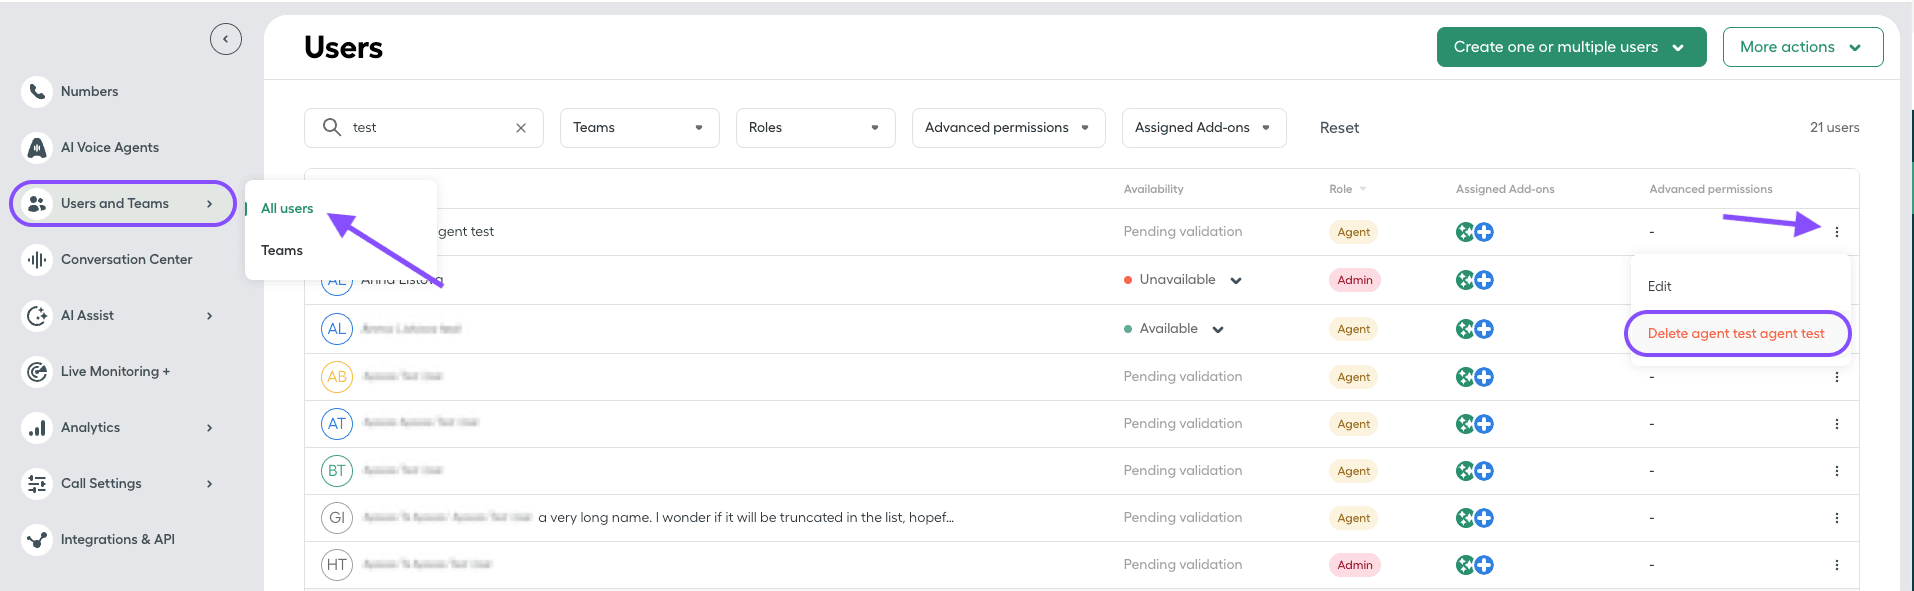The height and width of the screenshot is (591, 1914).
Task: Open three-dot menu for the AB row
Action: [1837, 377]
